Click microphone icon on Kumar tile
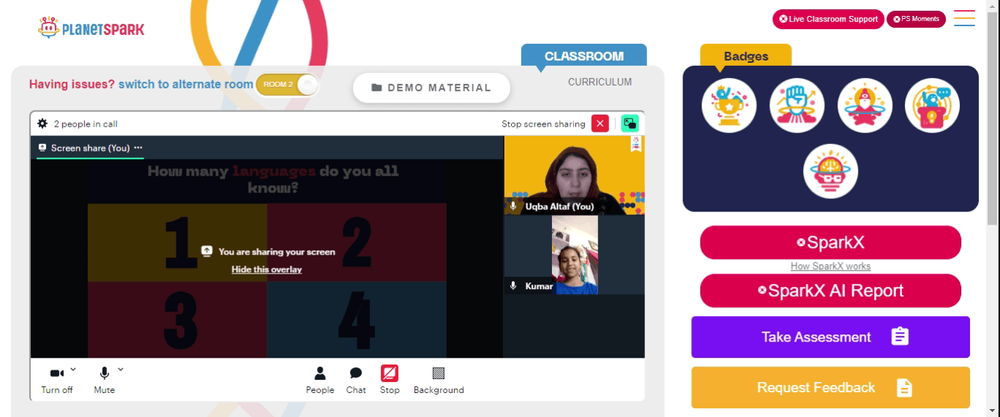The image size is (1000, 417). click(x=513, y=286)
